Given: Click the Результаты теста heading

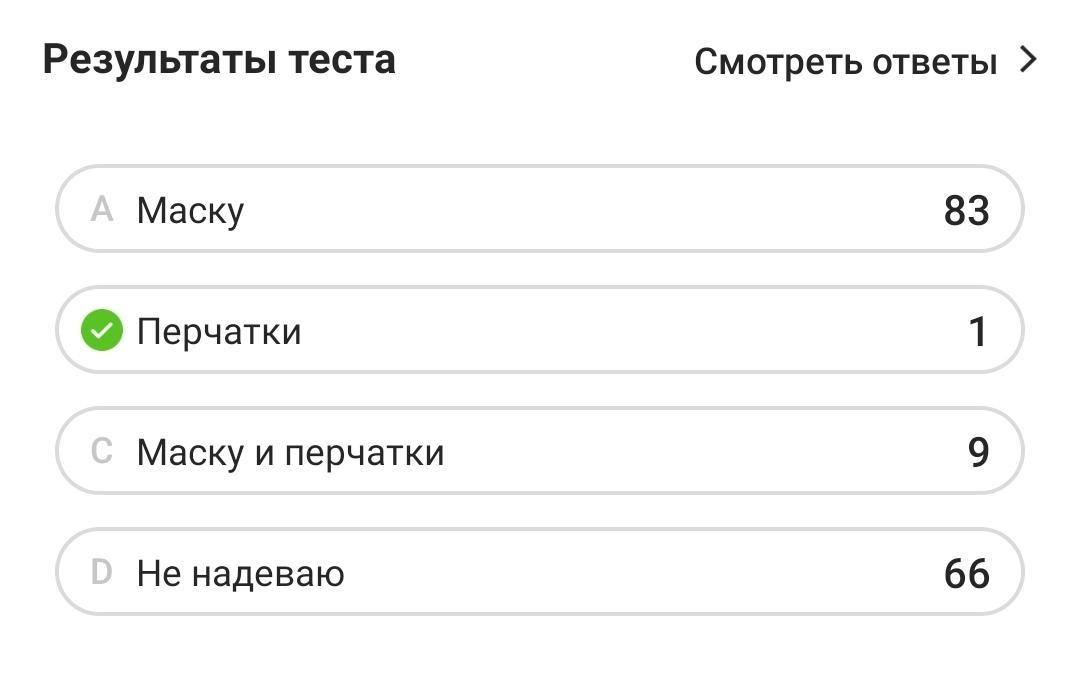Looking at the screenshot, I should coord(219,60).
